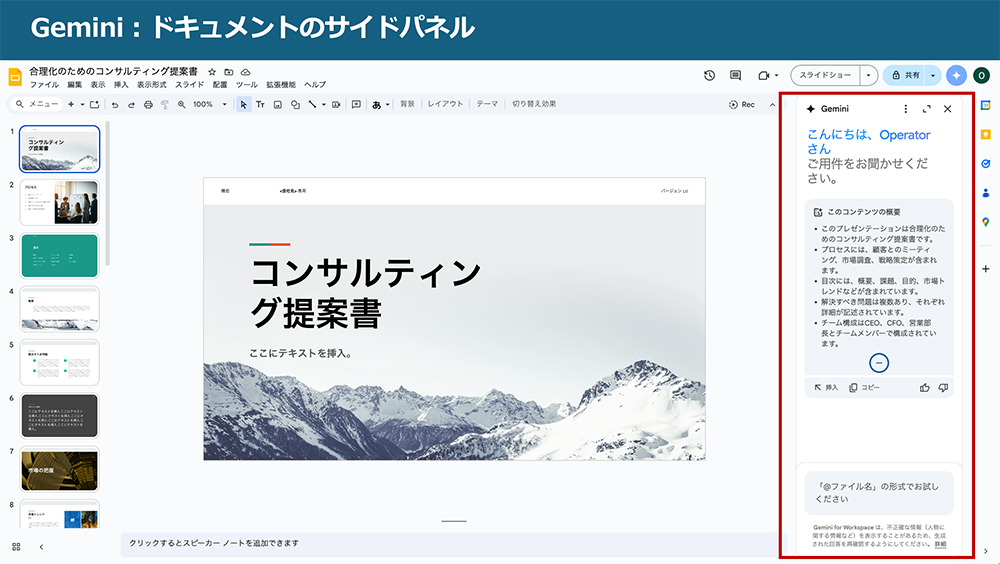The image size is (1000, 564).
Task: Give thumbs up to summary
Action: pyautogui.click(x=925, y=387)
